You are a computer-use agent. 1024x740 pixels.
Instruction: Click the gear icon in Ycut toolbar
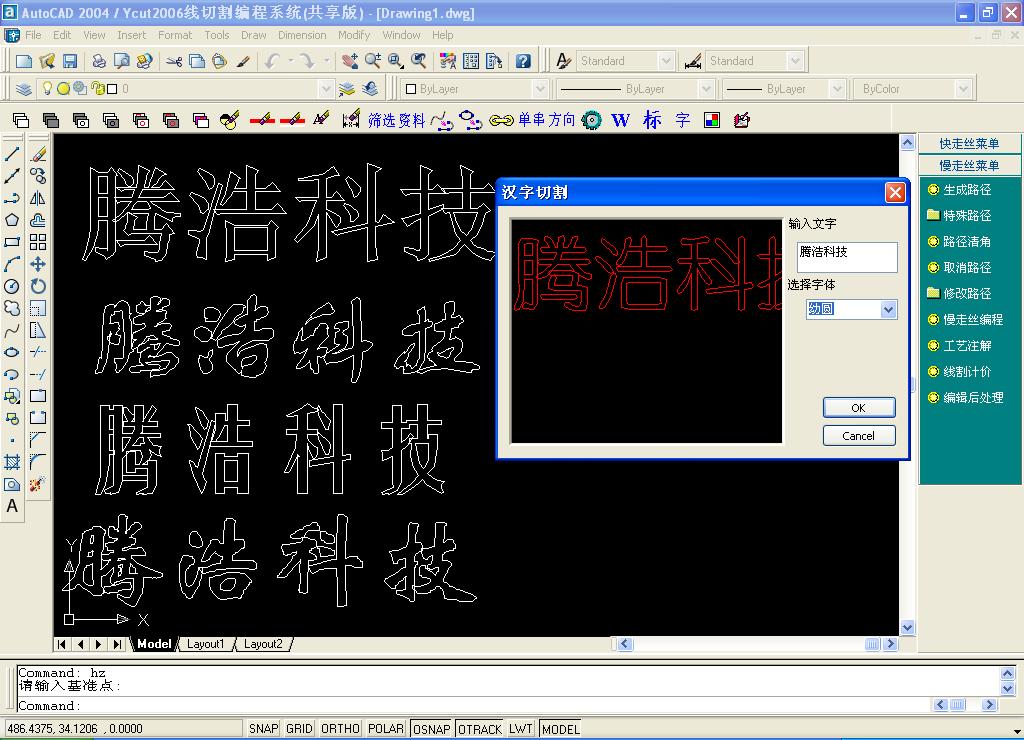click(x=592, y=120)
